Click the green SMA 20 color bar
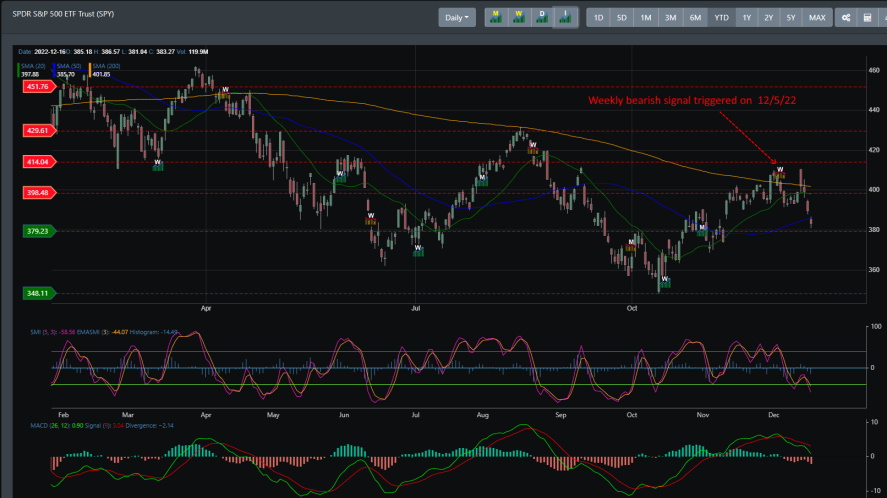 [18, 70]
